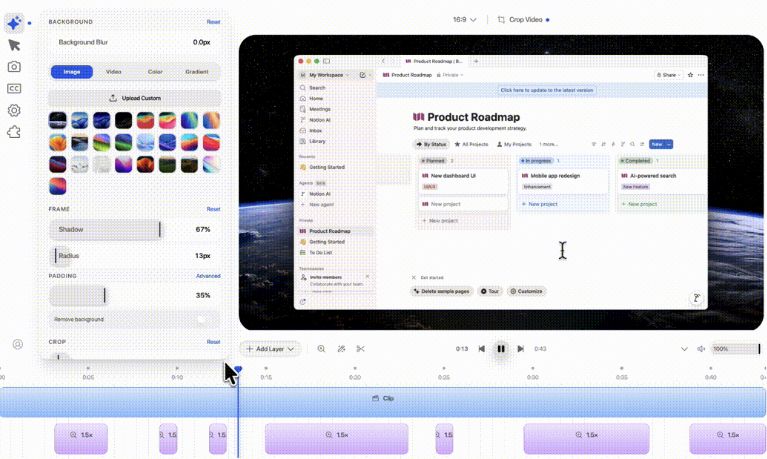The width and height of the screenshot is (767, 459).
Task: Open the Add Layer dropdown
Action: pos(270,349)
